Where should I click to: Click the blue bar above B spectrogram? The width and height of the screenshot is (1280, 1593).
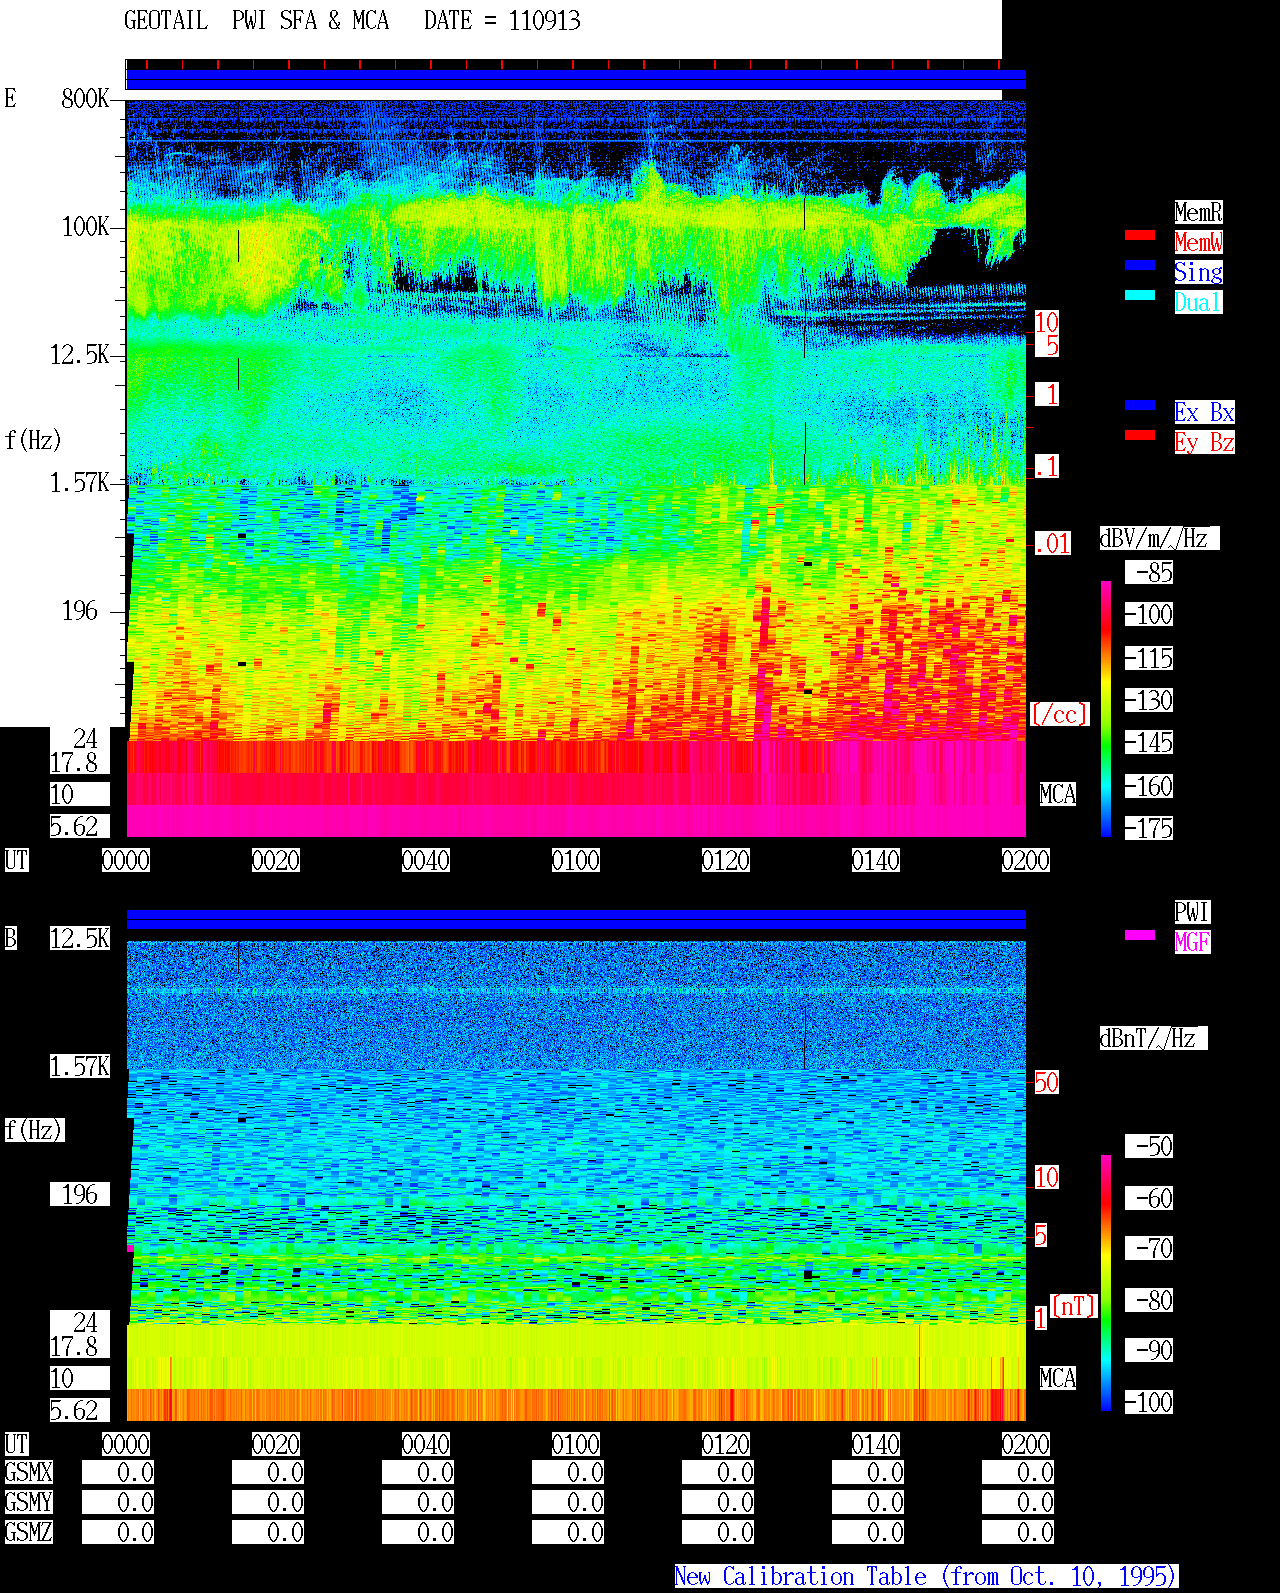[x=576, y=919]
